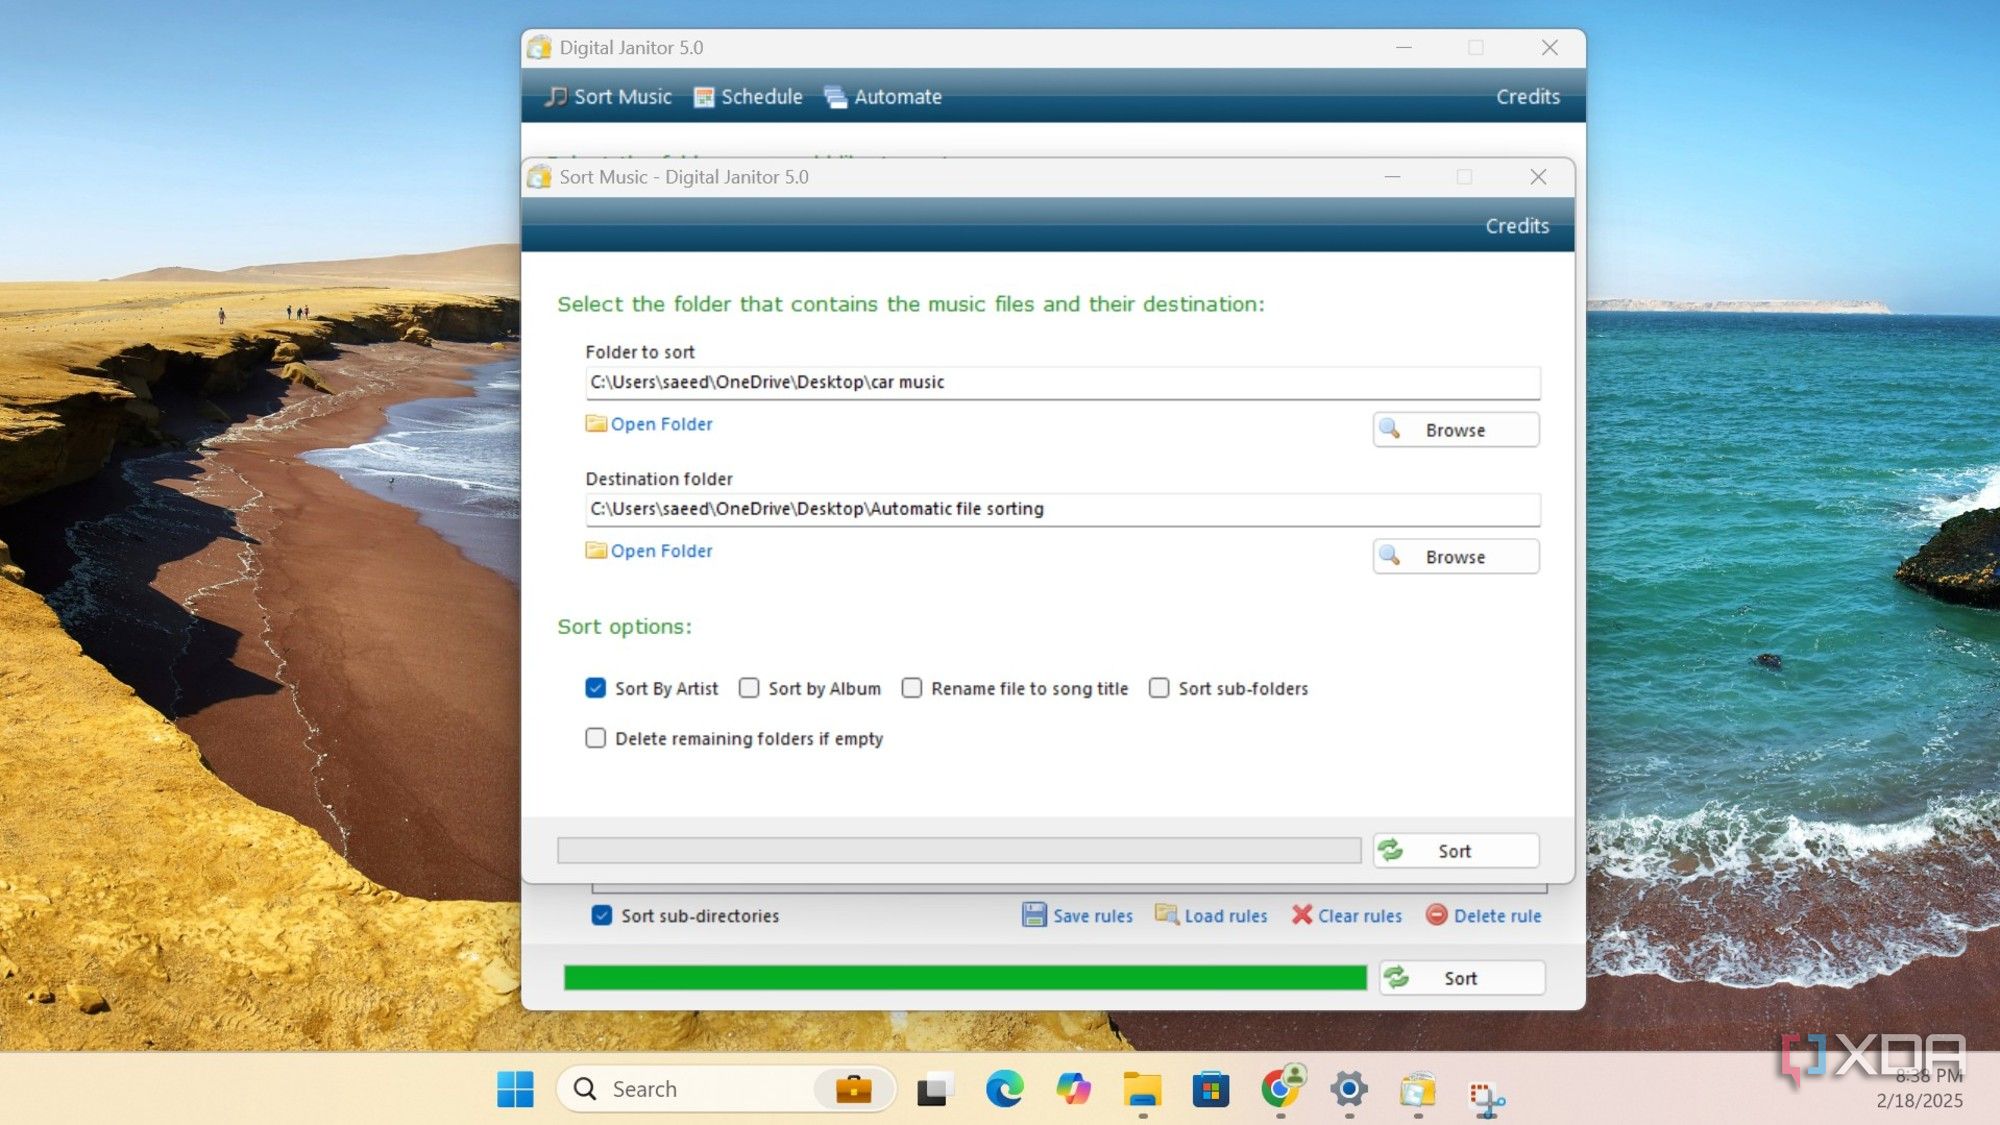Click the Folder to sort path field
Image resolution: width=2000 pixels, height=1125 pixels.
(1062, 382)
